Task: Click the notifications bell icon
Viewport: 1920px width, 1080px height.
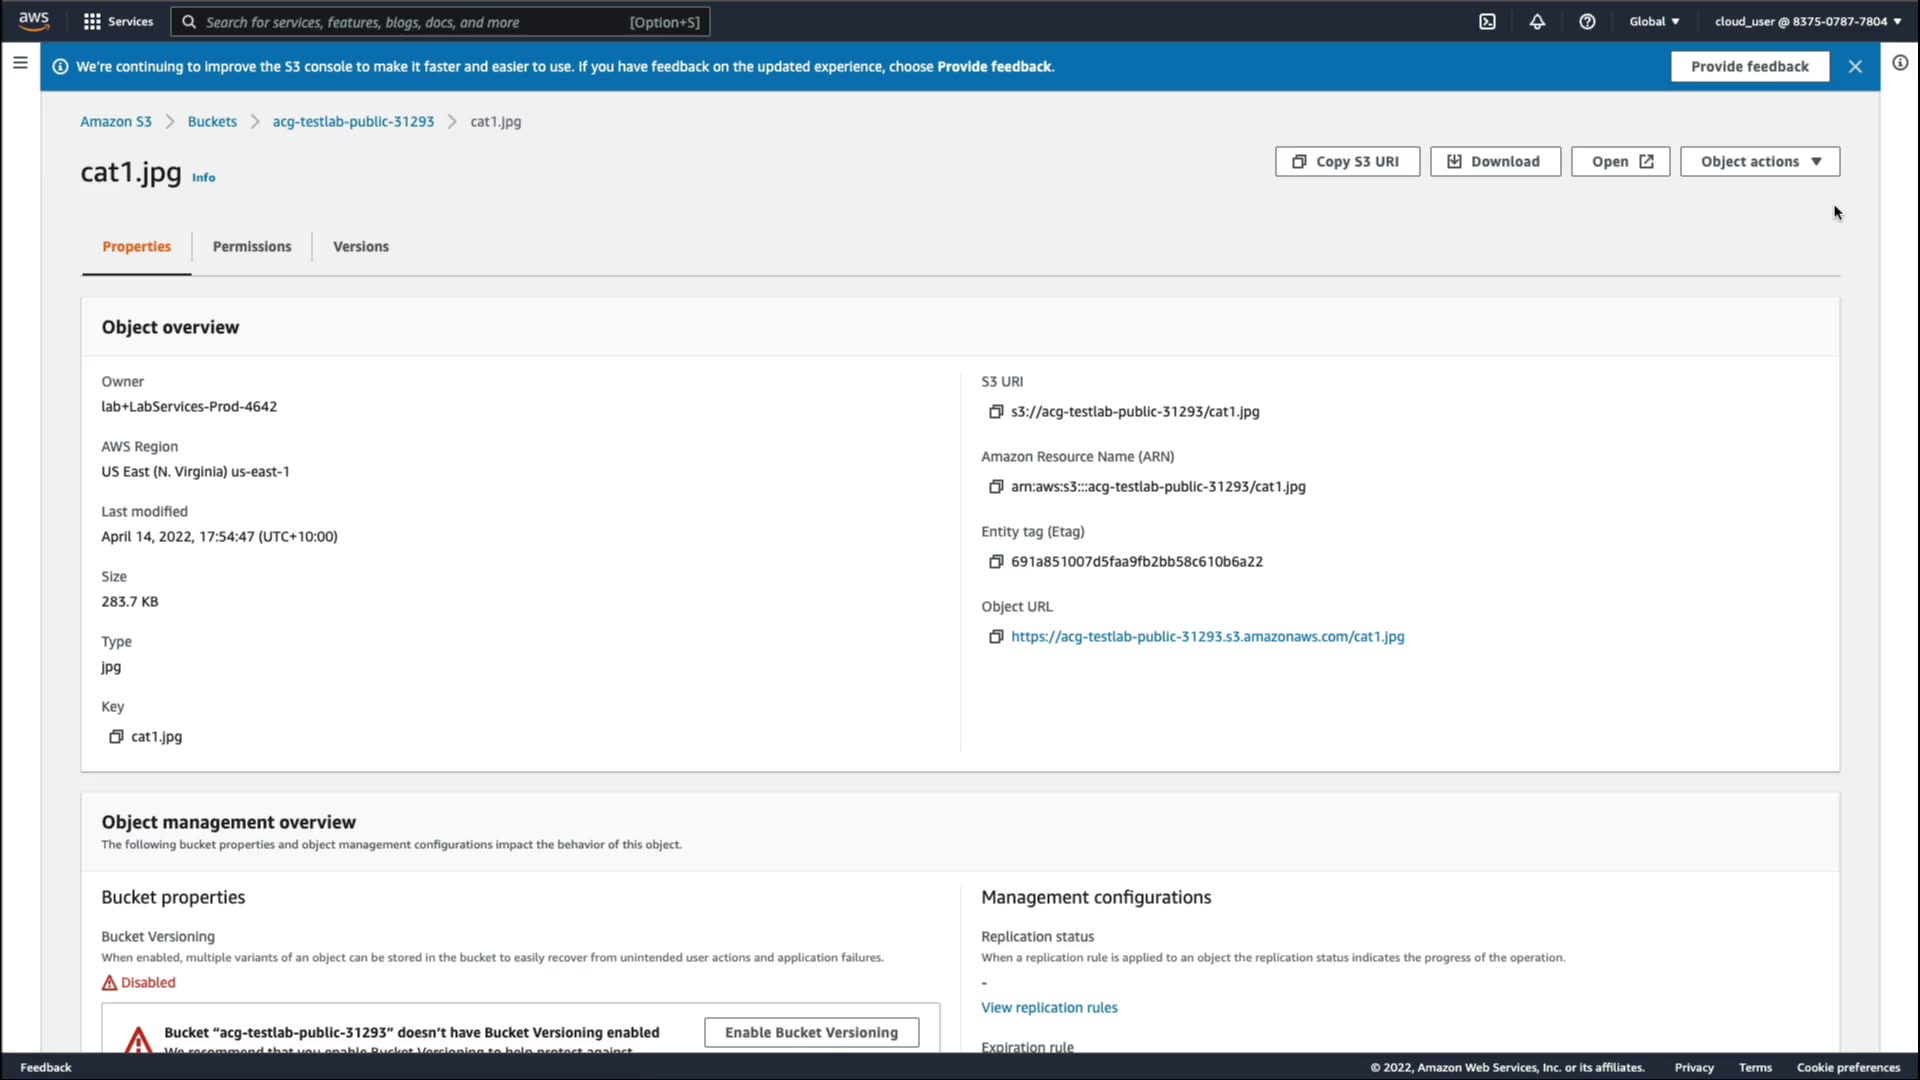Action: (1537, 21)
